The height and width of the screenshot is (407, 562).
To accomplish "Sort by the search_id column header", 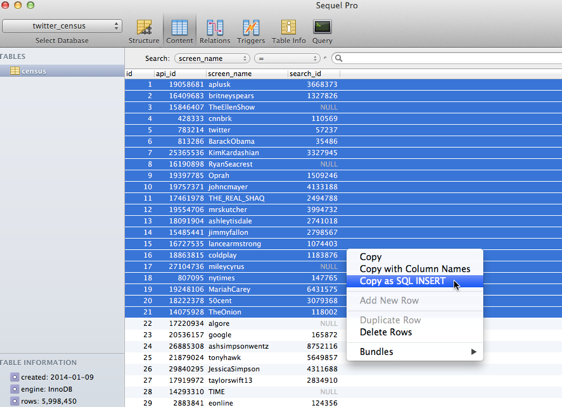I will [x=314, y=73].
